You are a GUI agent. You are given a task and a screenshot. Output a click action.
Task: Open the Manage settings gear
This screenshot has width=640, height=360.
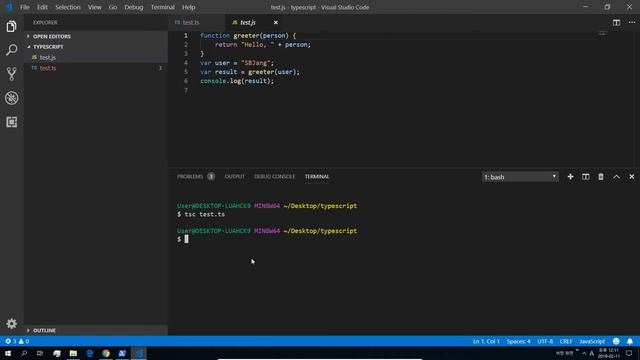tap(11, 324)
